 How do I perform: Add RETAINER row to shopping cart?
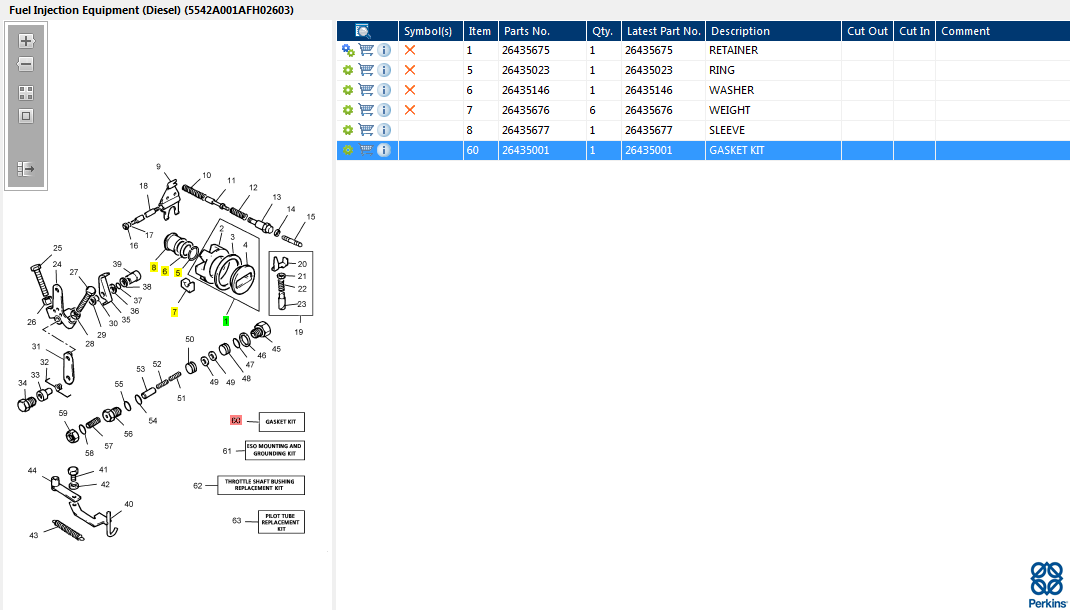366,50
